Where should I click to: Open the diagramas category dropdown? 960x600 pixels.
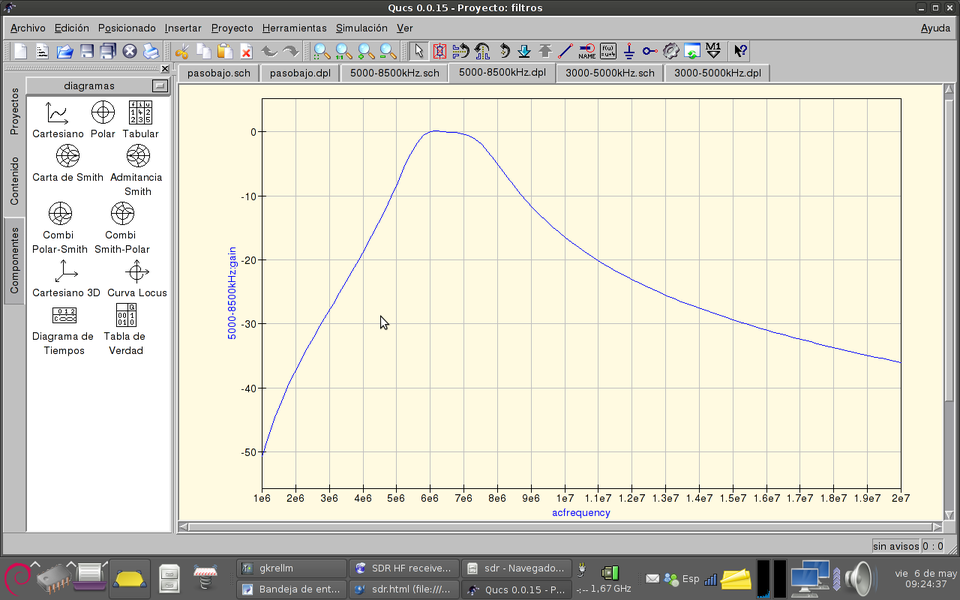click(159, 86)
